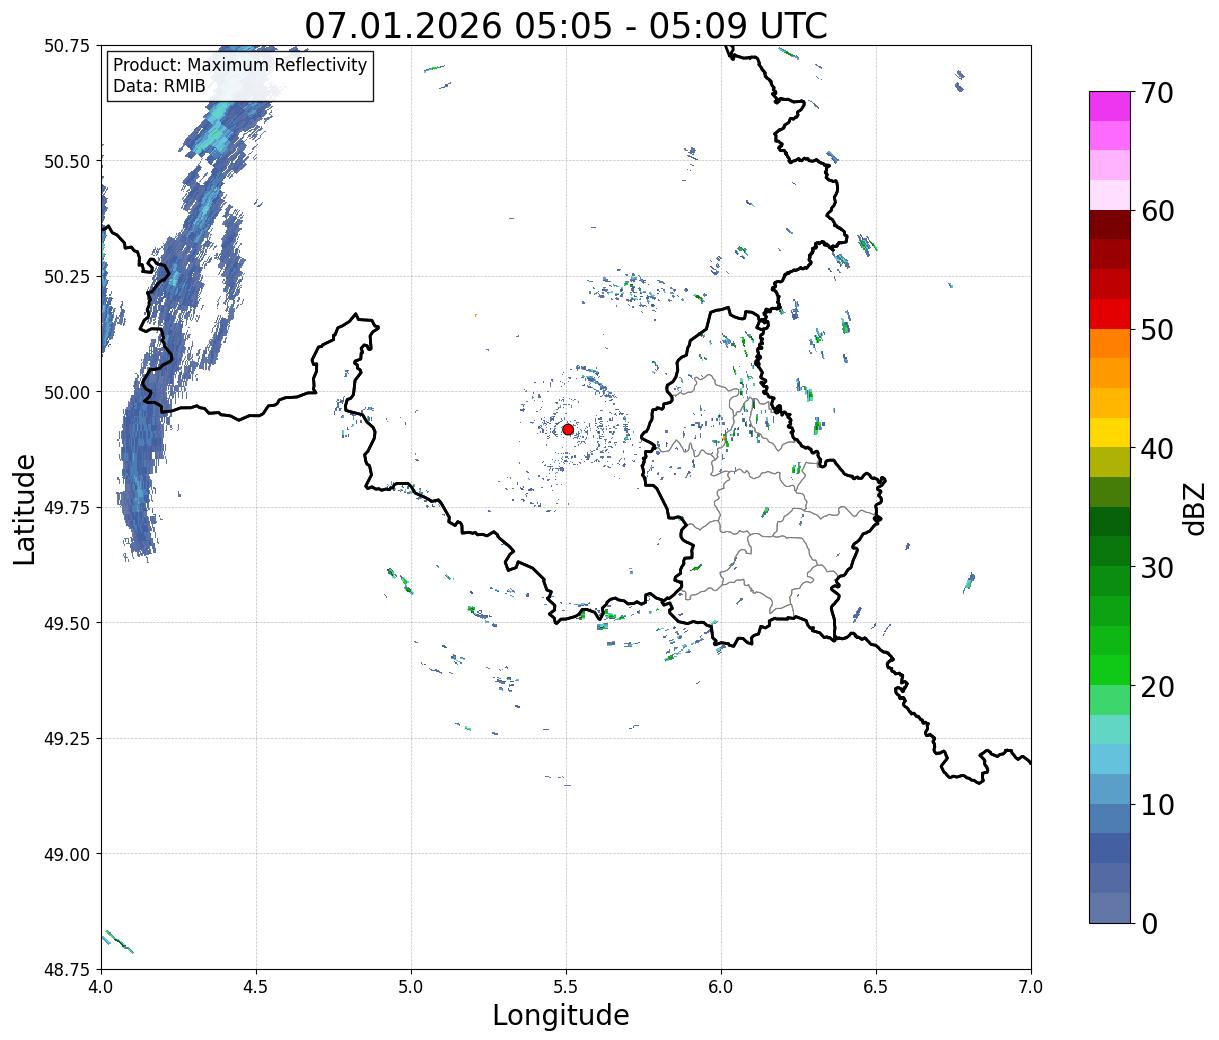Click the longitude tick label 6.5
The width and height of the screenshot is (1219, 1040).
point(876,987)
